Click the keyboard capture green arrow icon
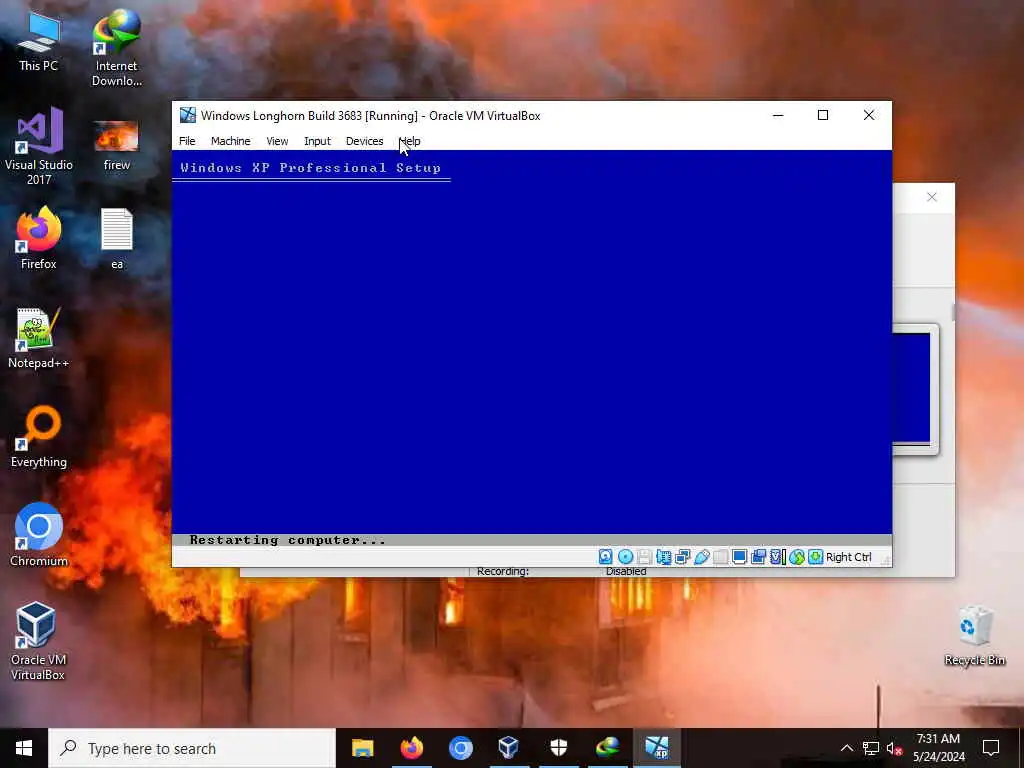 [x=816, y=556]
